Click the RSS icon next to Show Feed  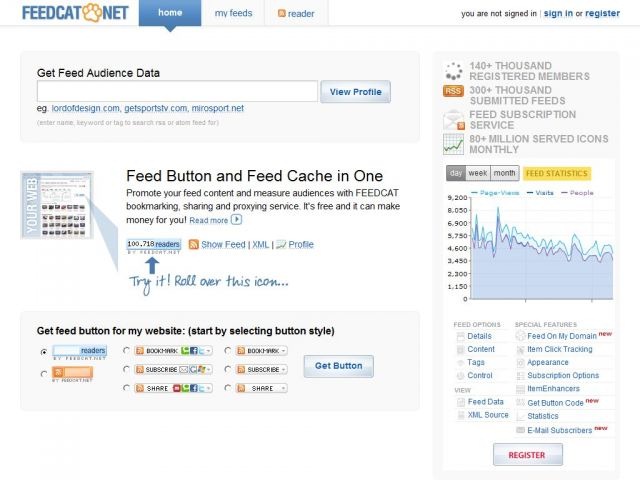click(x=193, y=244)
